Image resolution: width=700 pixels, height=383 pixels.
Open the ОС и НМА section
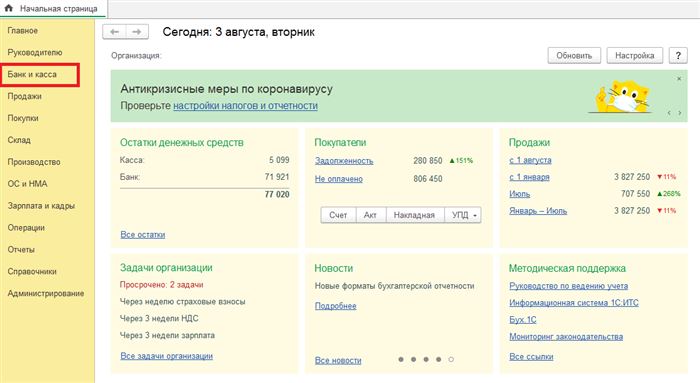pyautogui.click(x=27, y=183)
